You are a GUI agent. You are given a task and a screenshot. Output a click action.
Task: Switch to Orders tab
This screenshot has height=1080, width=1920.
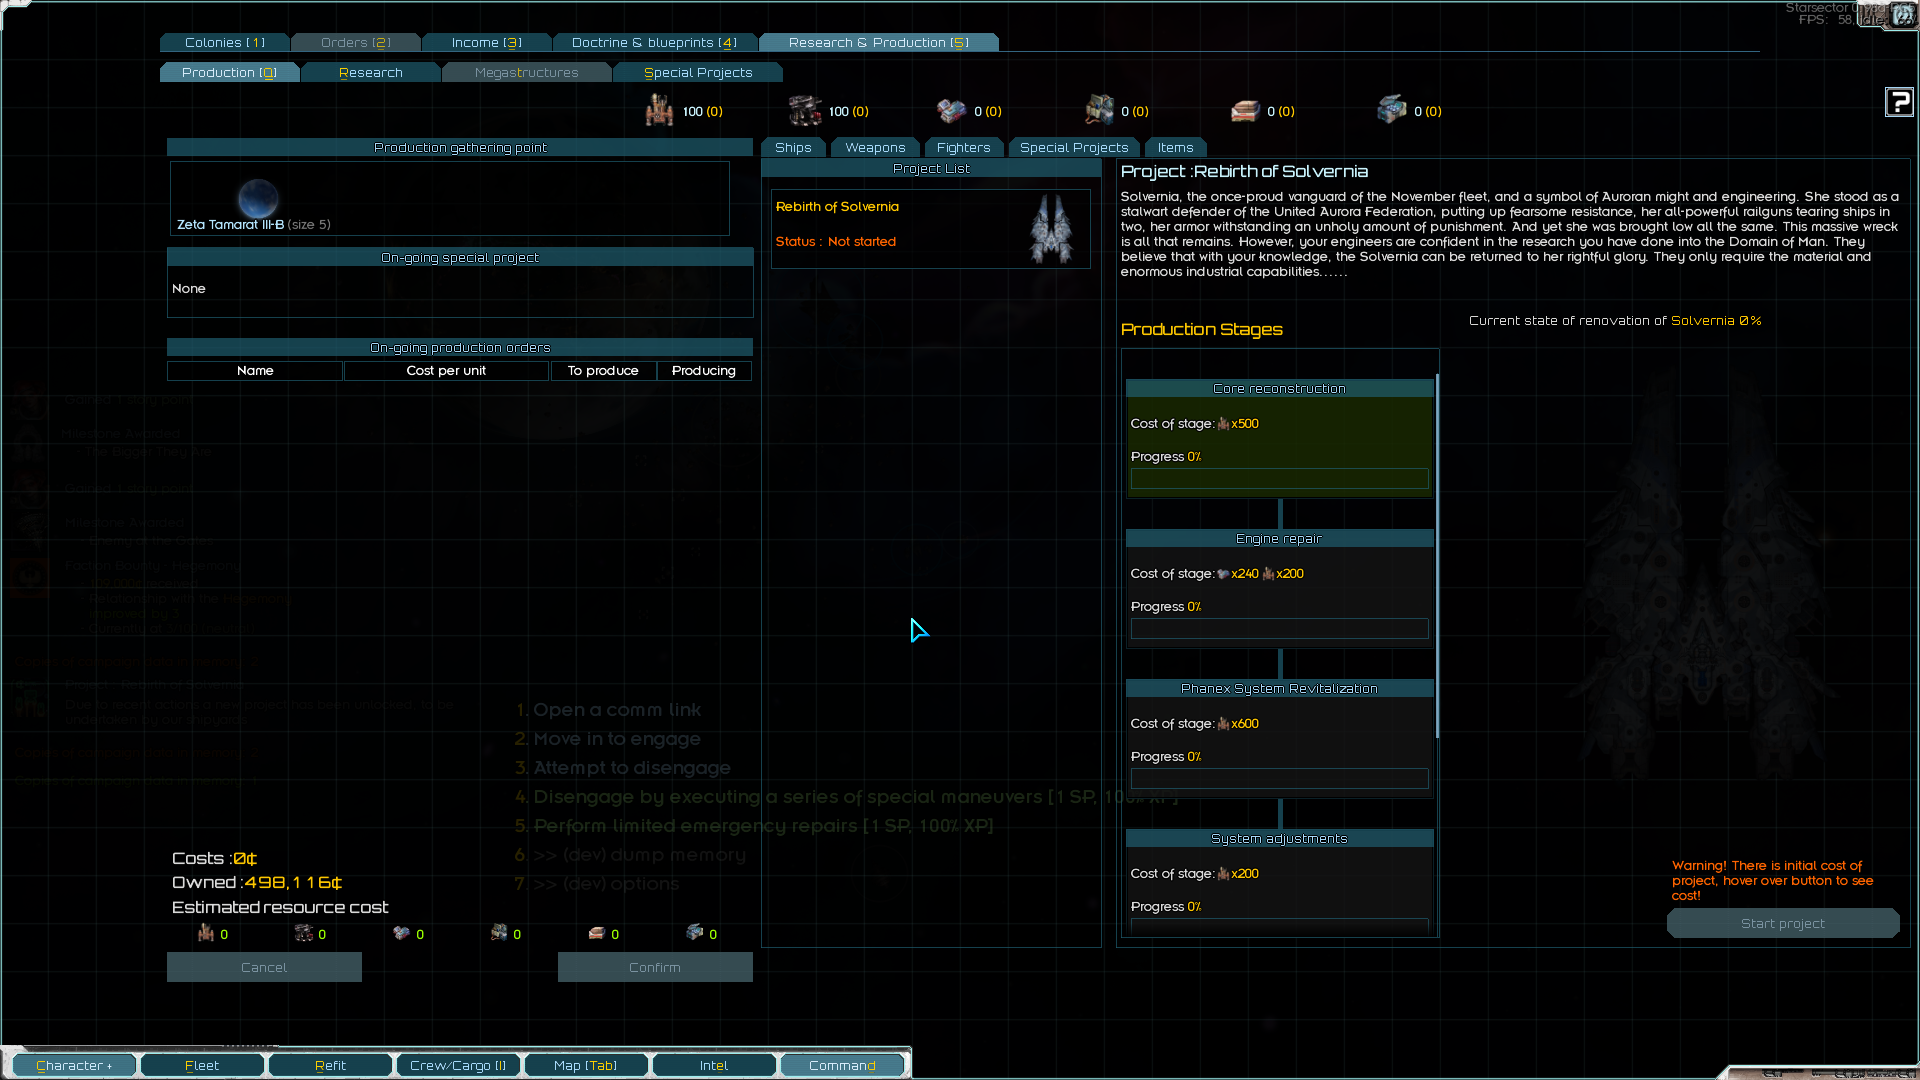click(356, 42)
